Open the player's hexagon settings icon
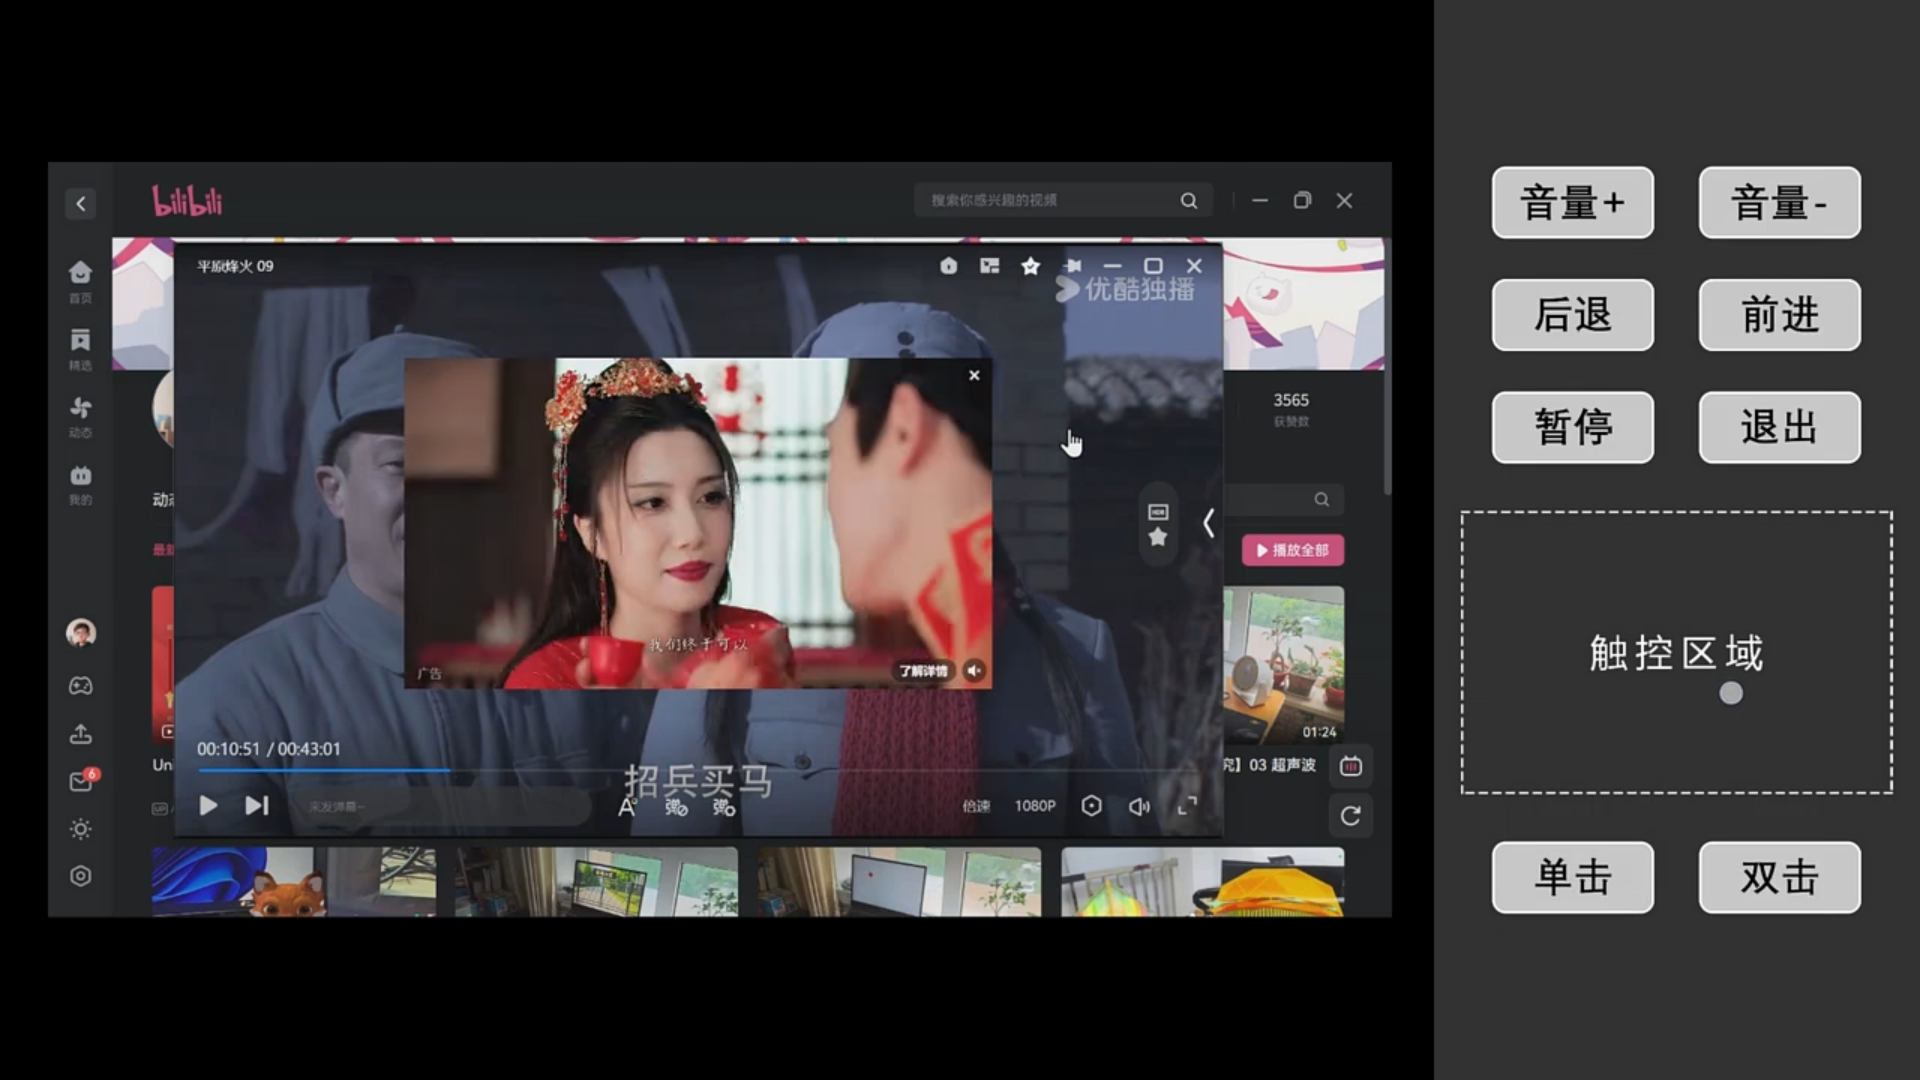Image resolution: width=1920 pixels, height=1080 pixels. (x=1091, y=806)
